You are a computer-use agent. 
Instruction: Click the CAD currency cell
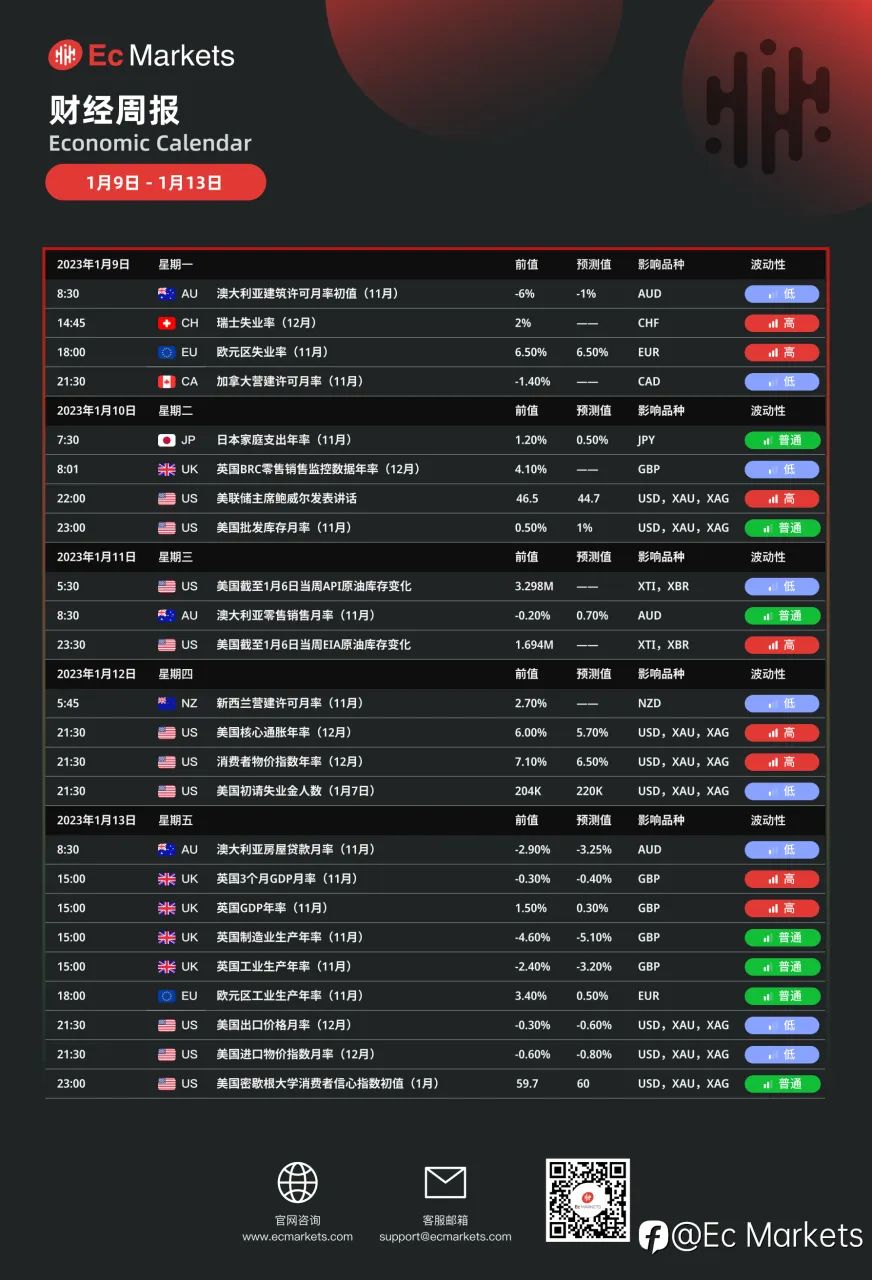[650, 381]
